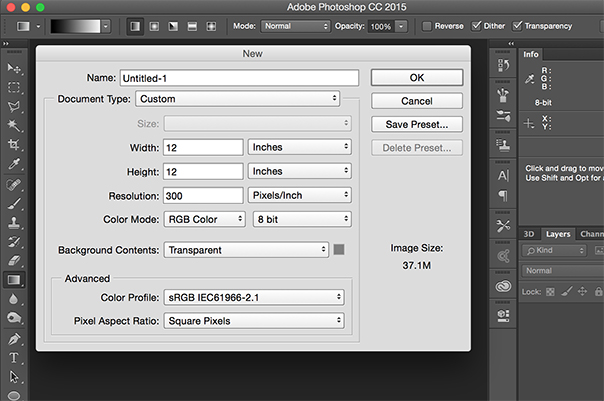Image resolution: width=604 pixels, height=401 pixels.
Task: Choose Radial Gradient style
Action: coord(154,26)
